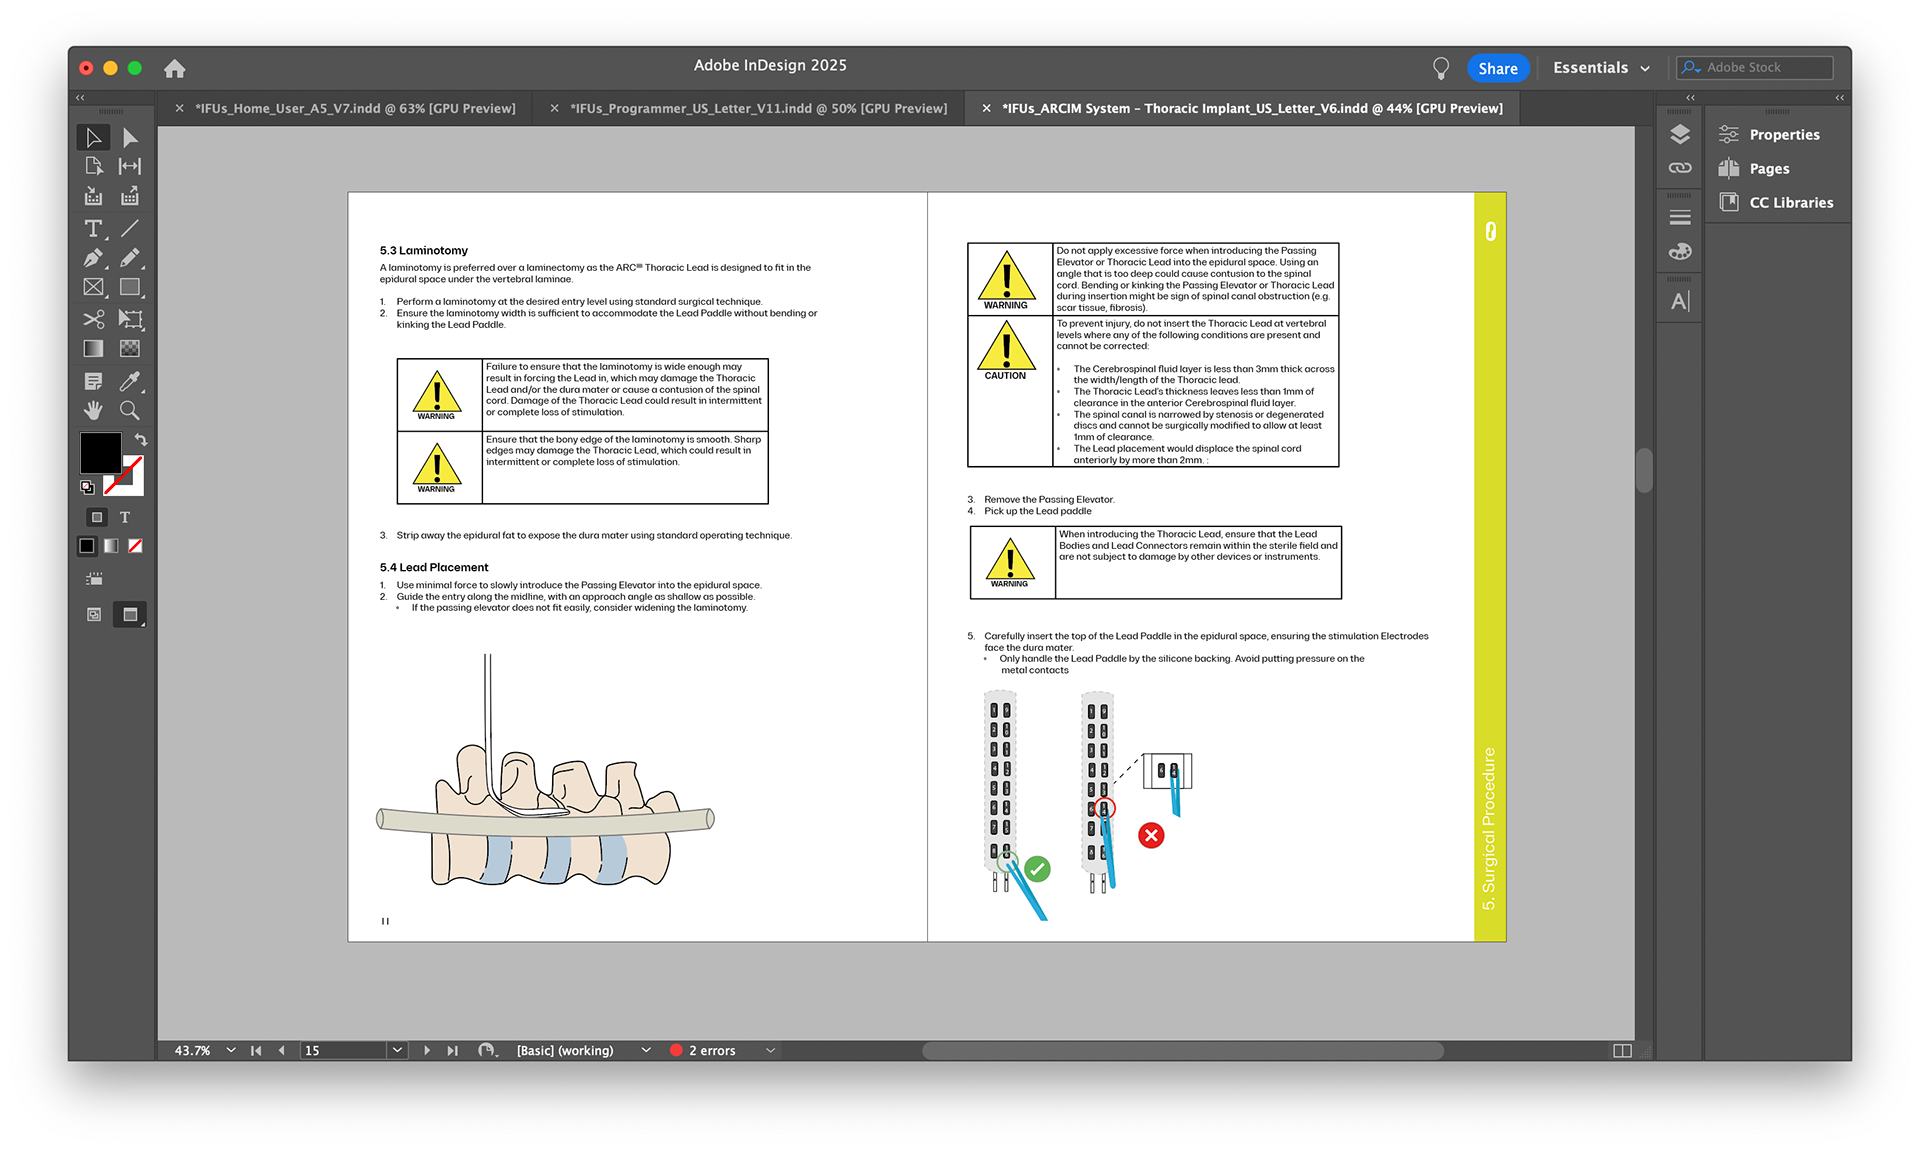Image resolution: width=1920 pixels, height=1151 pixels.
Task: Apply gradient button
Action: click(x=111, y=546)
